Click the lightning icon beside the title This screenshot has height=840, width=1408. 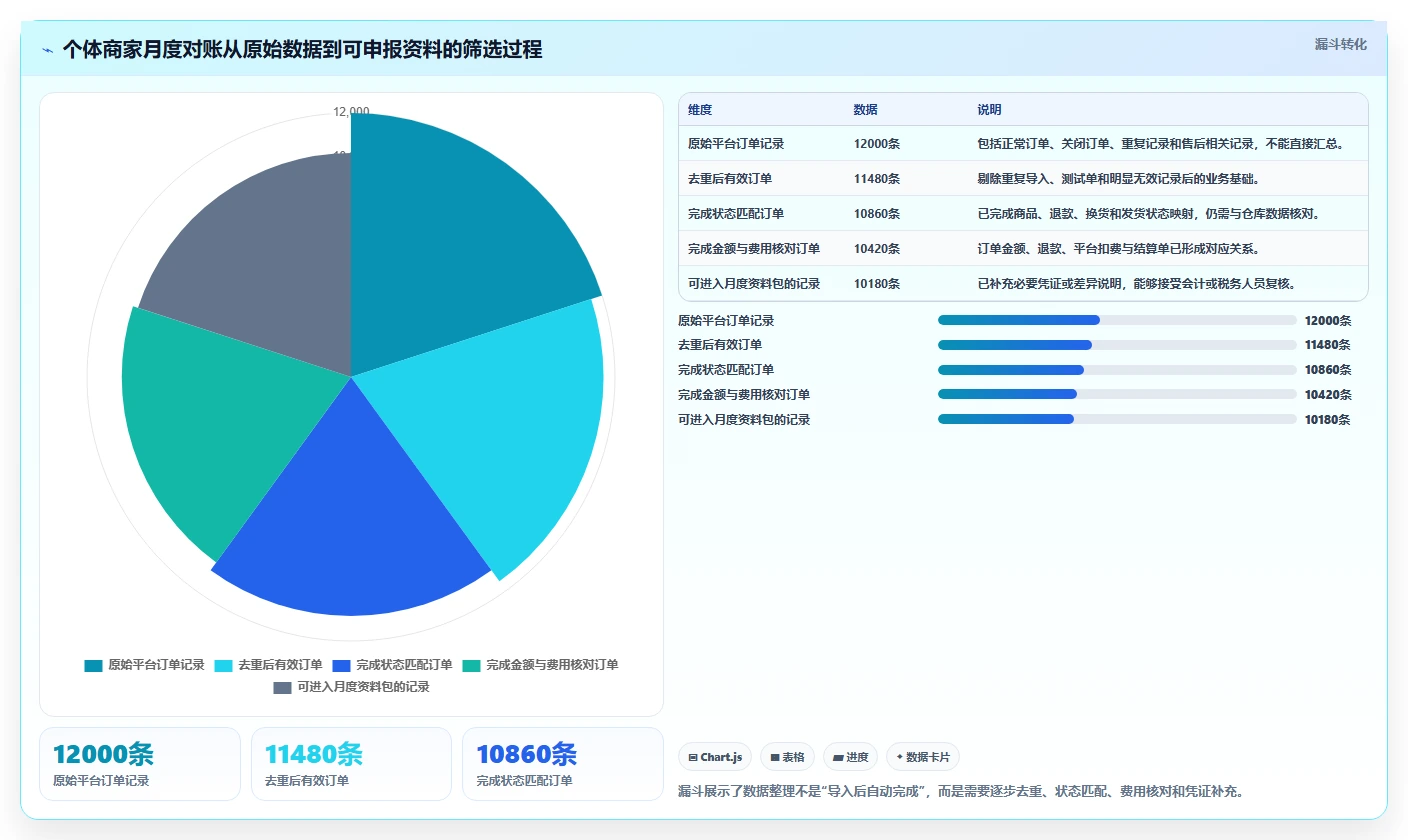[48, 50]
